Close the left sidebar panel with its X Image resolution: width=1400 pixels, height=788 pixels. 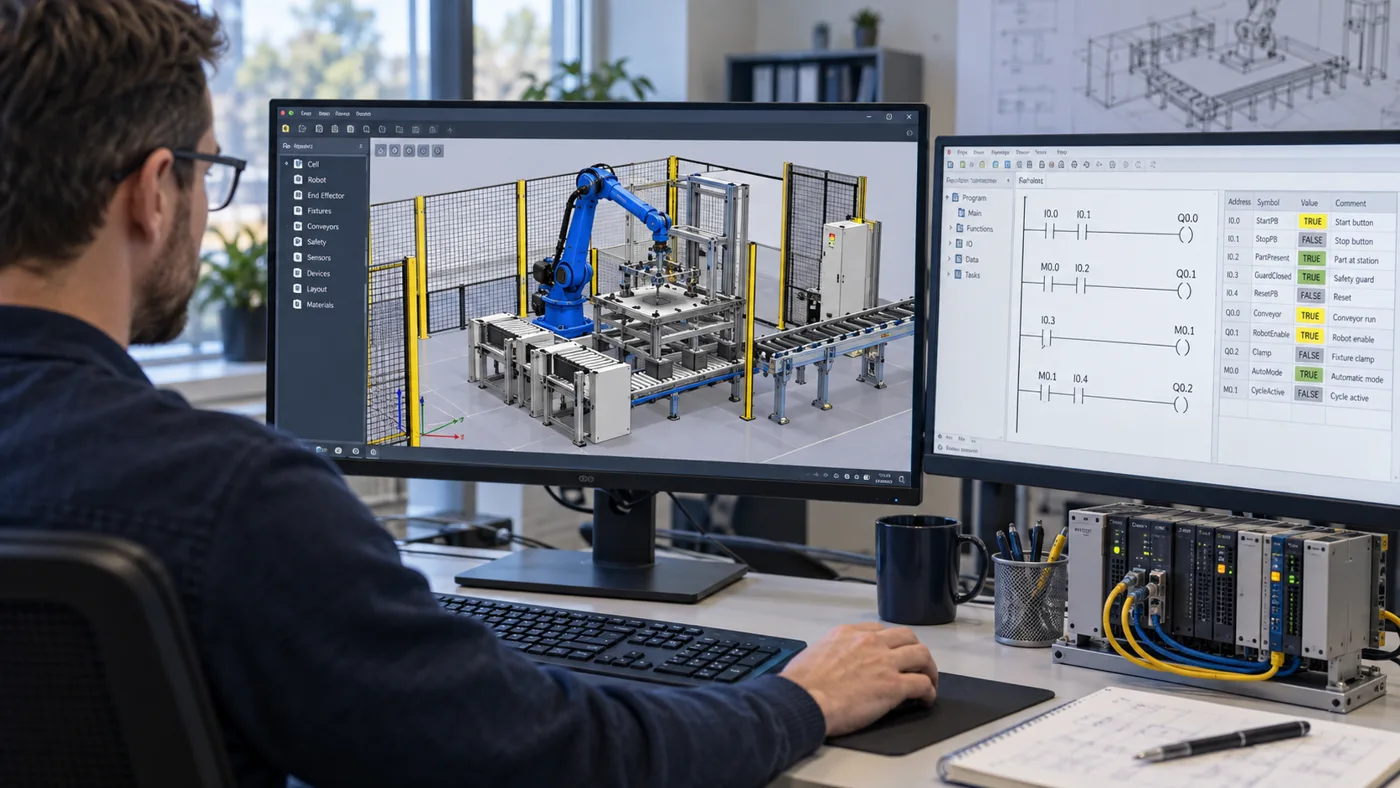click(361, 146)
